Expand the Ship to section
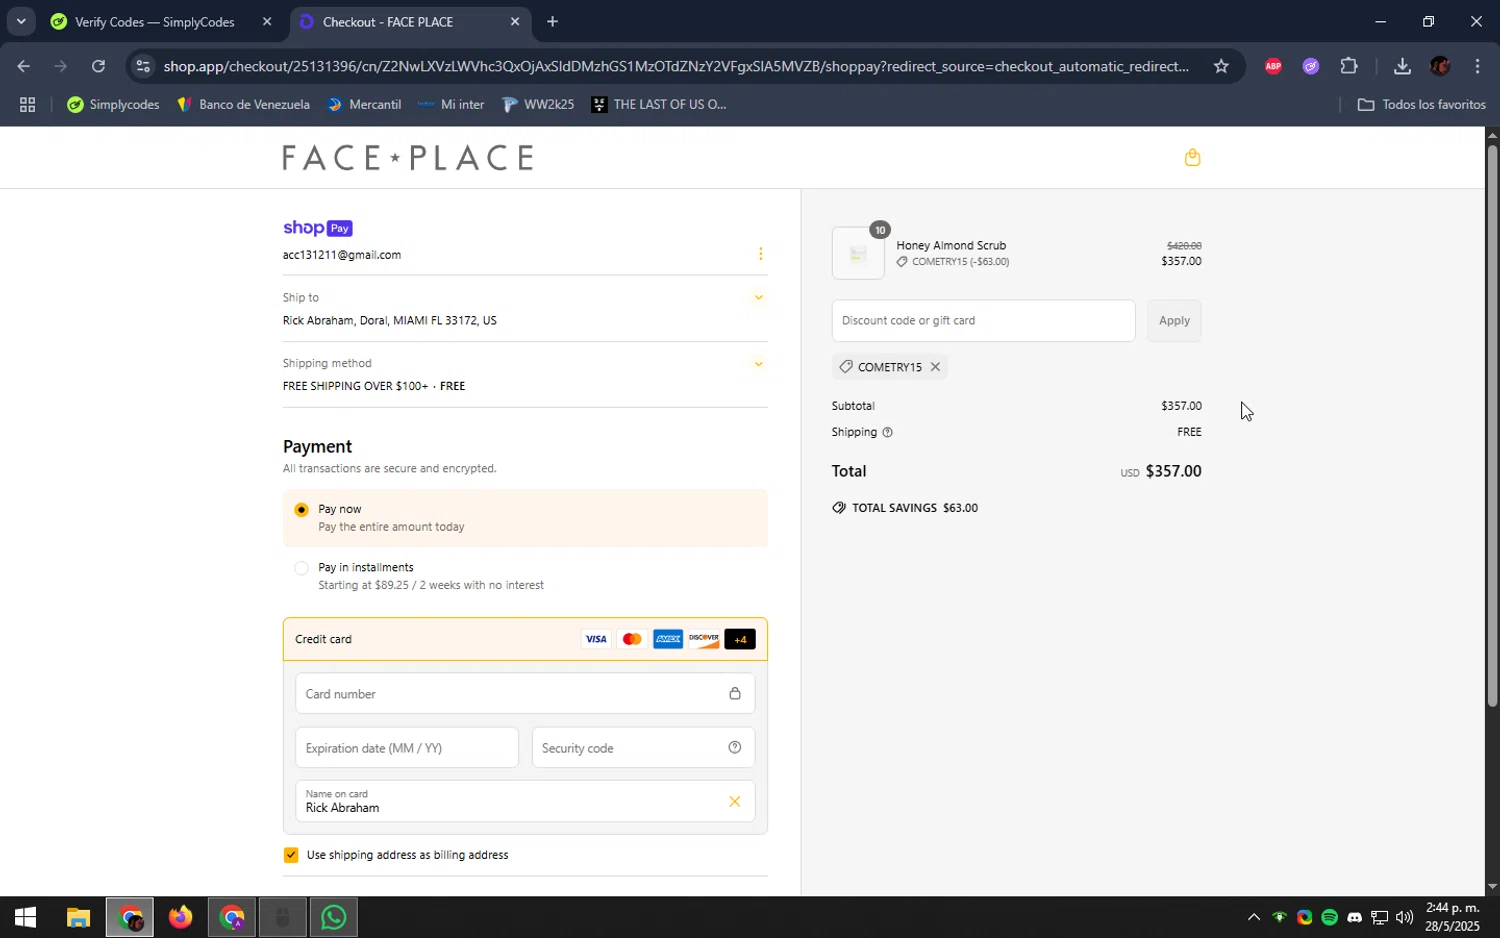The height and width of the screenshot is (938, 1500). [758, 297]
